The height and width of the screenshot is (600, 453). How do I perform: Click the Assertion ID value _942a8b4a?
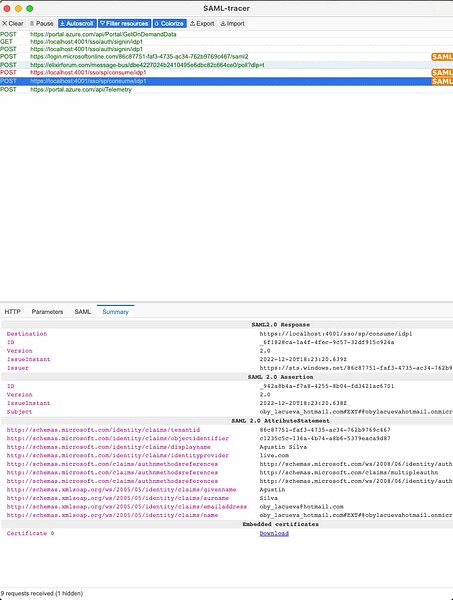pos(328,386)
